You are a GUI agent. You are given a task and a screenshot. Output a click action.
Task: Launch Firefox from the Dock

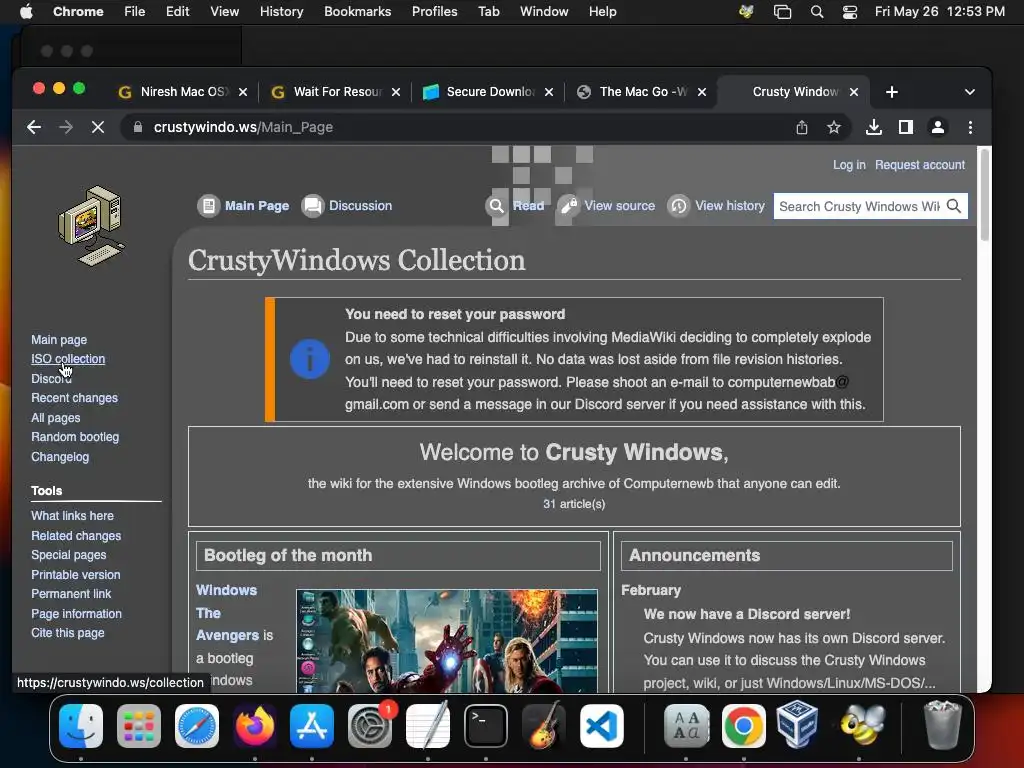pyautogui.click(x=255, y=726)
